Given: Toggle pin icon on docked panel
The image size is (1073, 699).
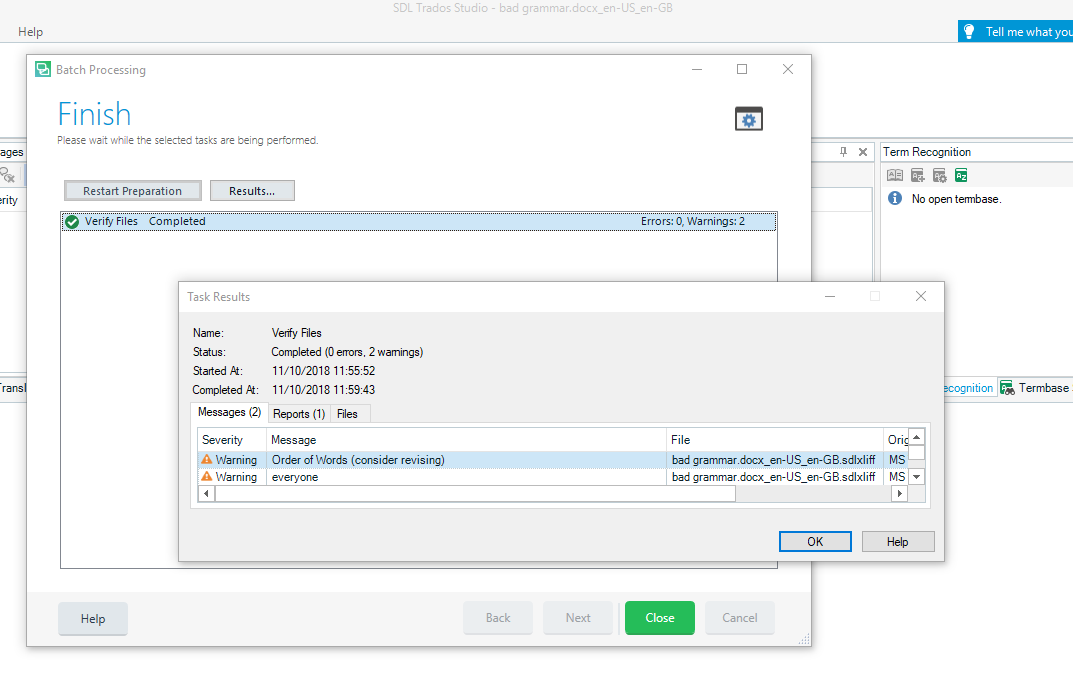Looking at the screenshot, I should [x=843, y=152].
